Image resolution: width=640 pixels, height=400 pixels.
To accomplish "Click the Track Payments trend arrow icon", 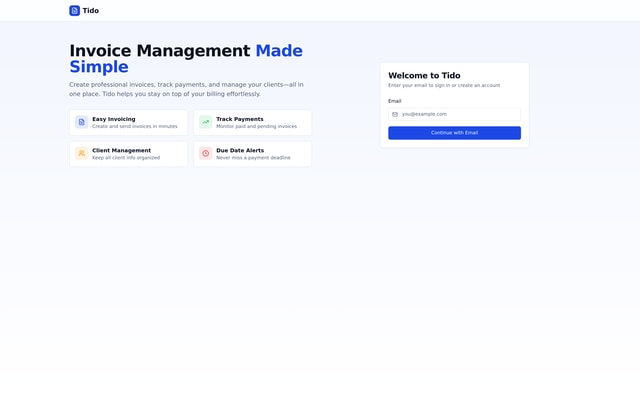I will tap(205, 122).
